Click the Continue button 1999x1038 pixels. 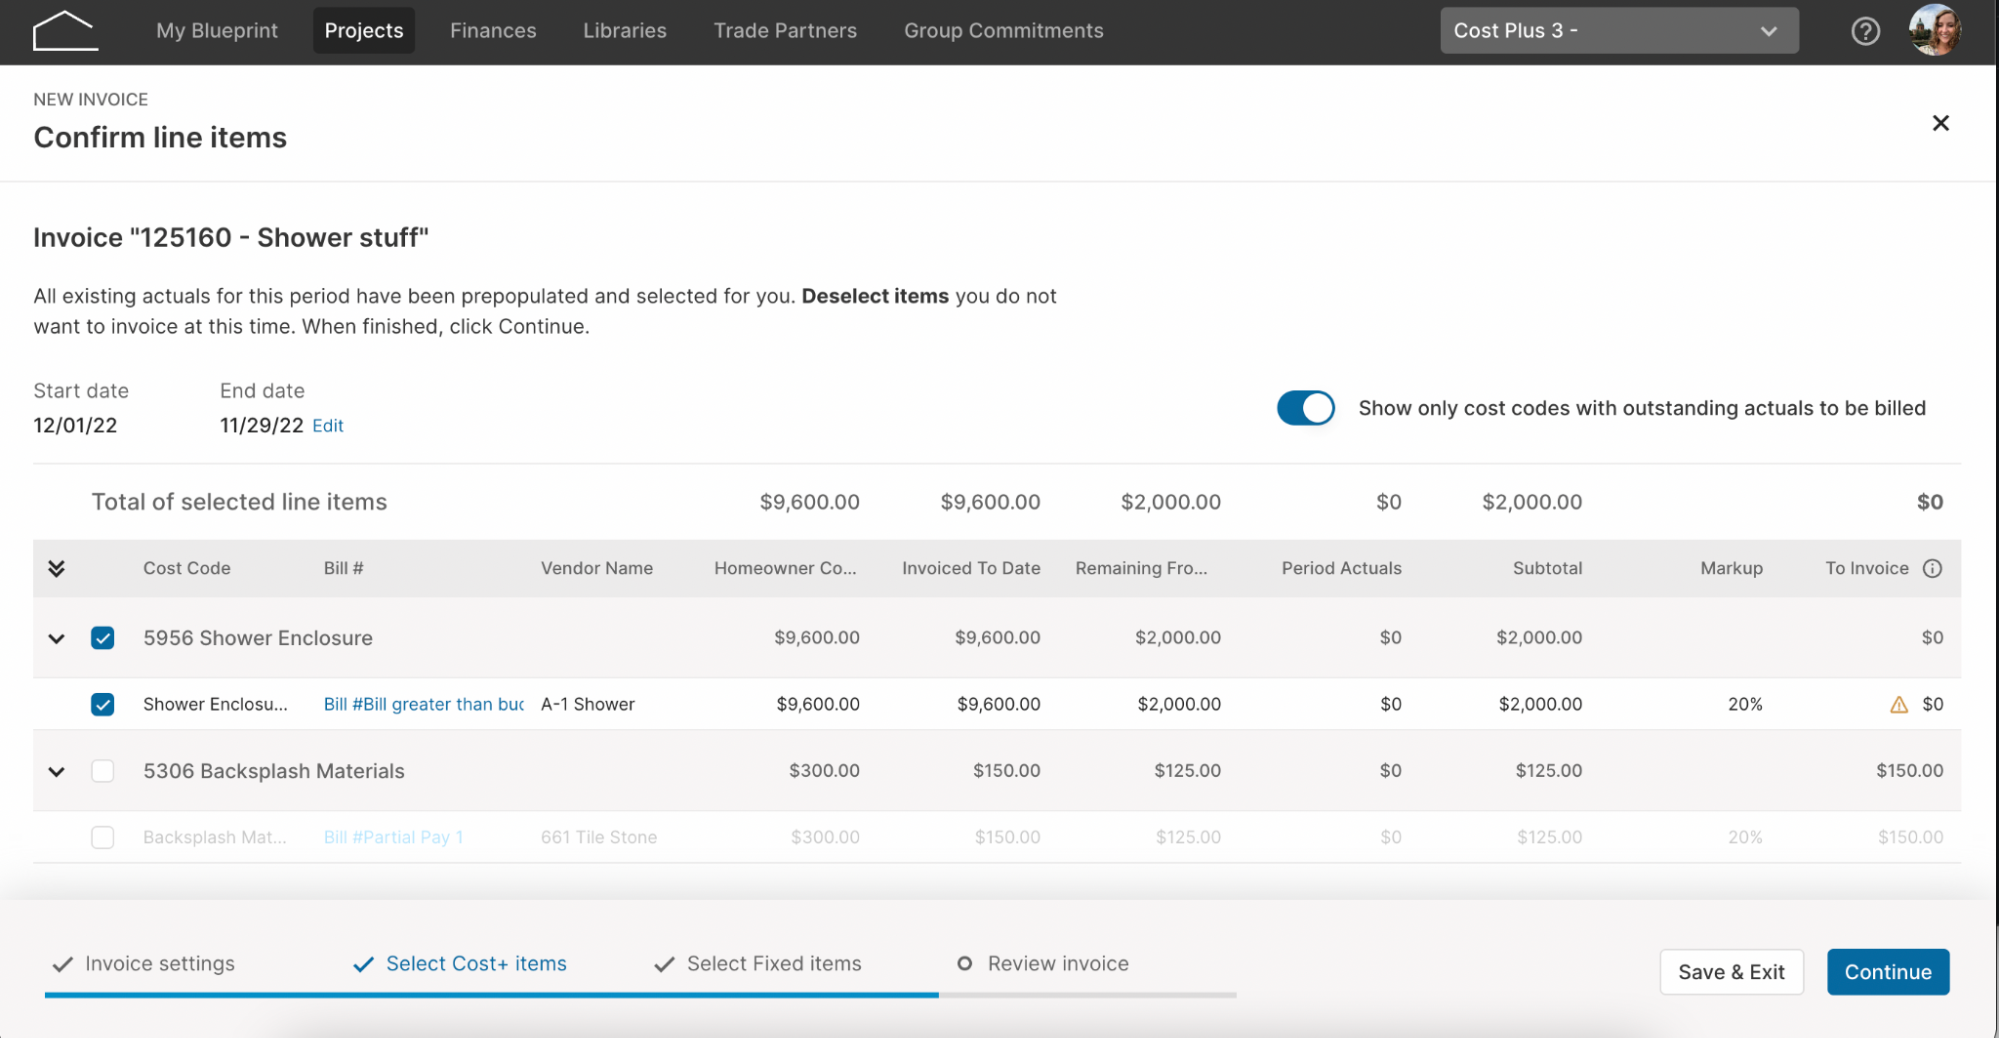(1888, 972)
